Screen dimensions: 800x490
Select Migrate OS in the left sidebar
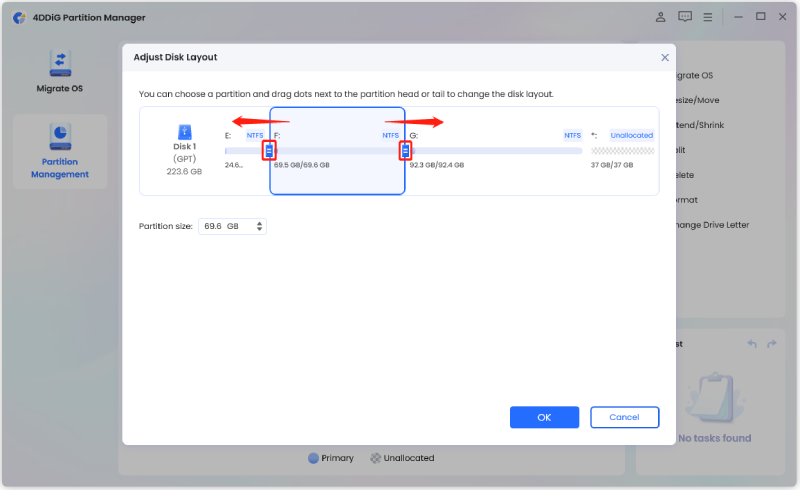(60, 71)
